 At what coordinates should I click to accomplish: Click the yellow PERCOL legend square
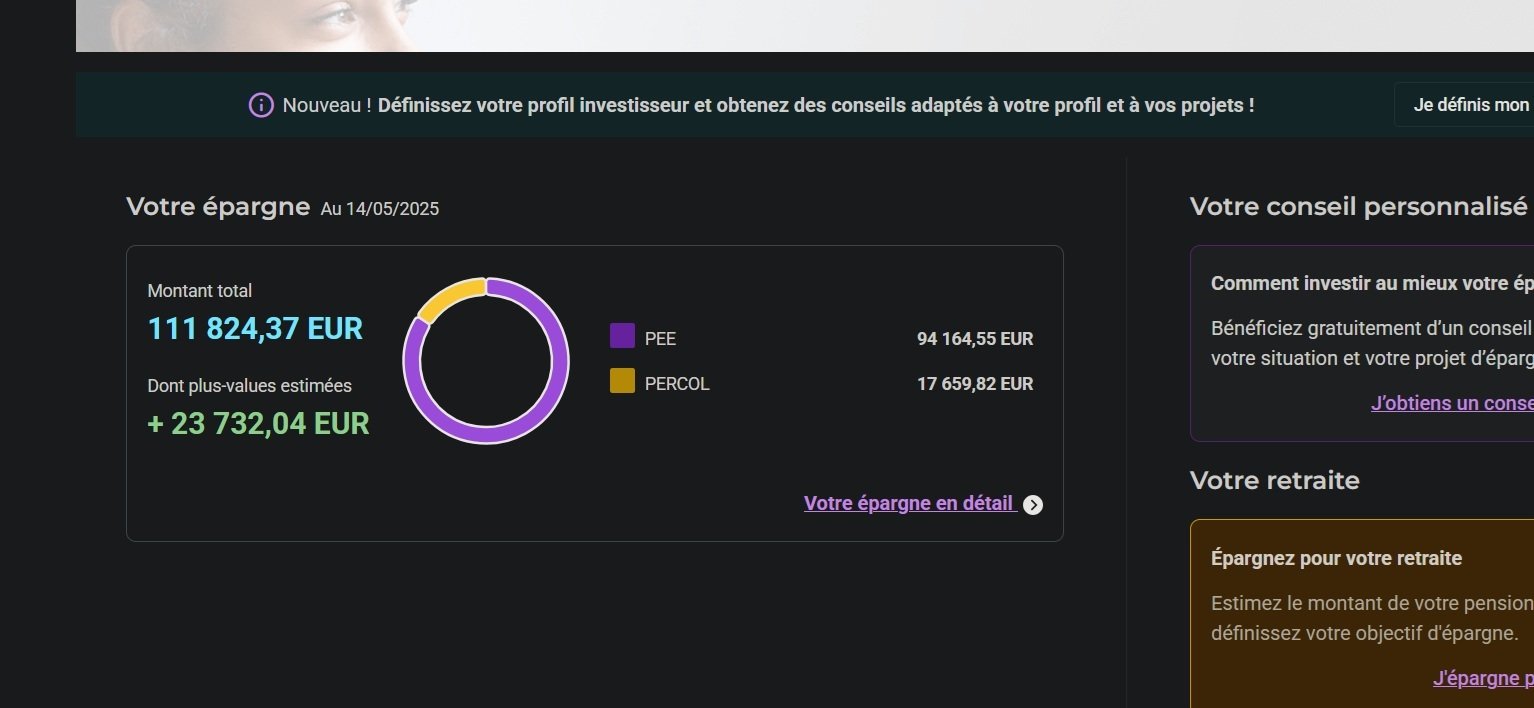[622, 380]
